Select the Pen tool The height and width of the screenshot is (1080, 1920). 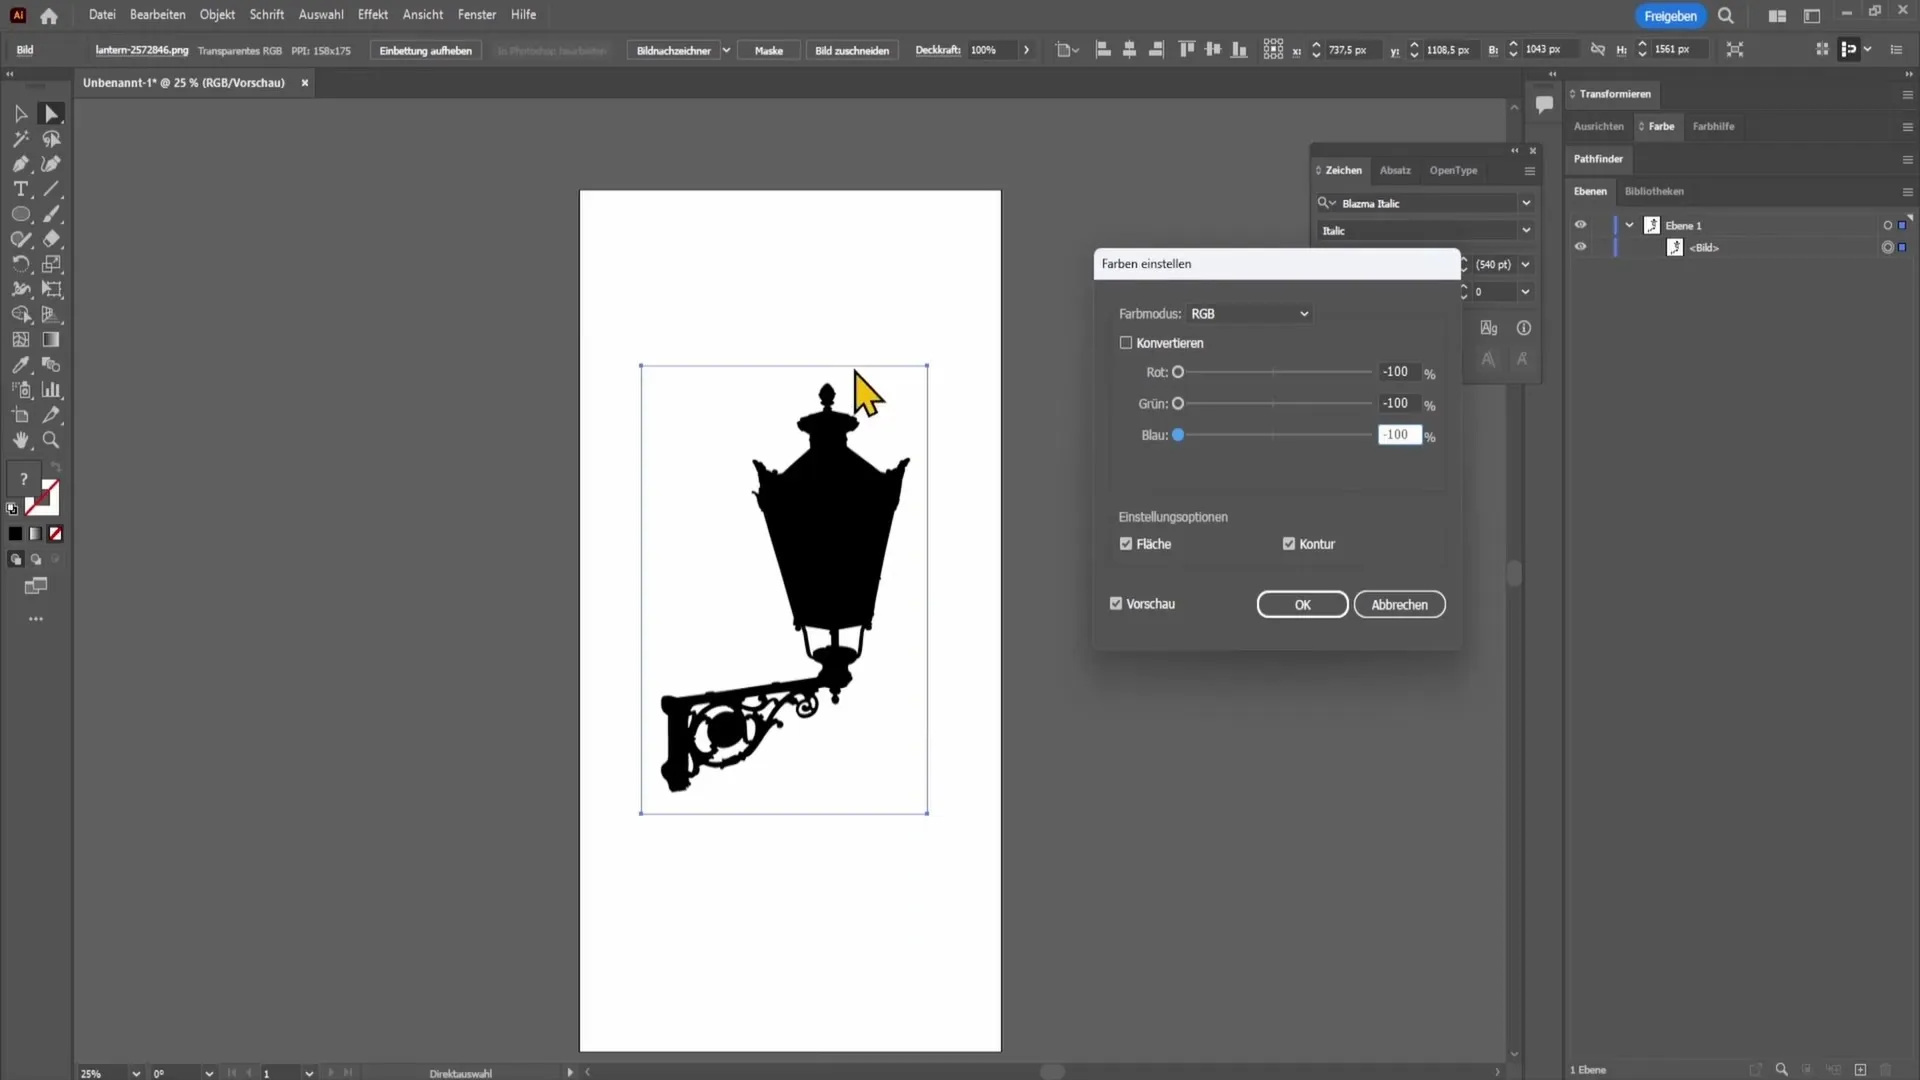pyautogui.click(x=20, y=164)
